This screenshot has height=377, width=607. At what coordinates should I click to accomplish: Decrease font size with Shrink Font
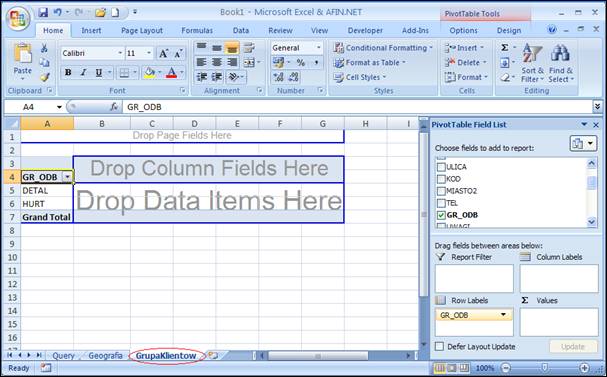pos(178,53)
